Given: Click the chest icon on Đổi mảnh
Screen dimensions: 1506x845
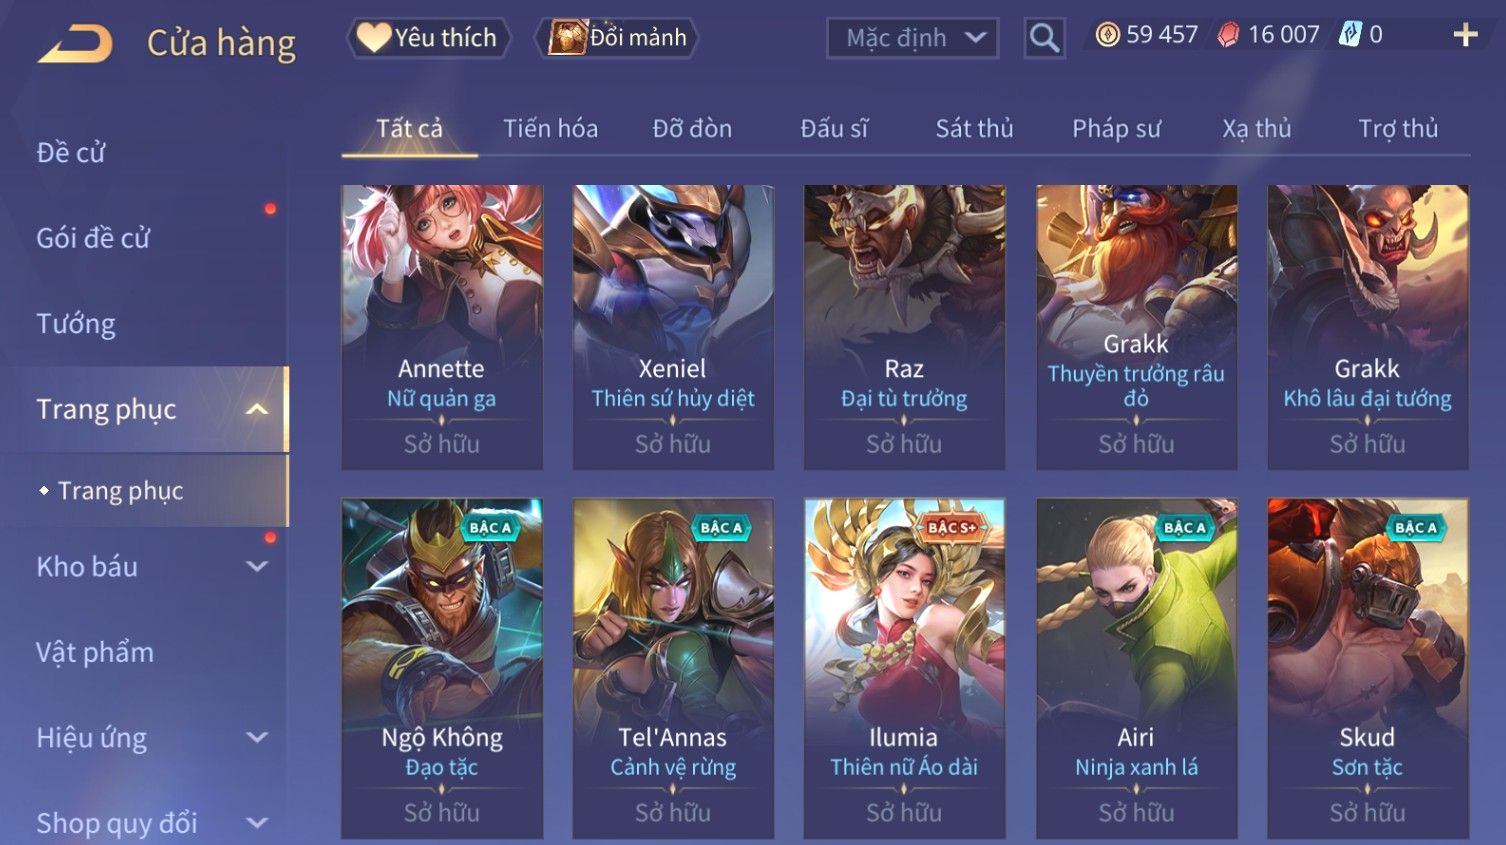Looking at the screenshot, I should click(566, 37).
